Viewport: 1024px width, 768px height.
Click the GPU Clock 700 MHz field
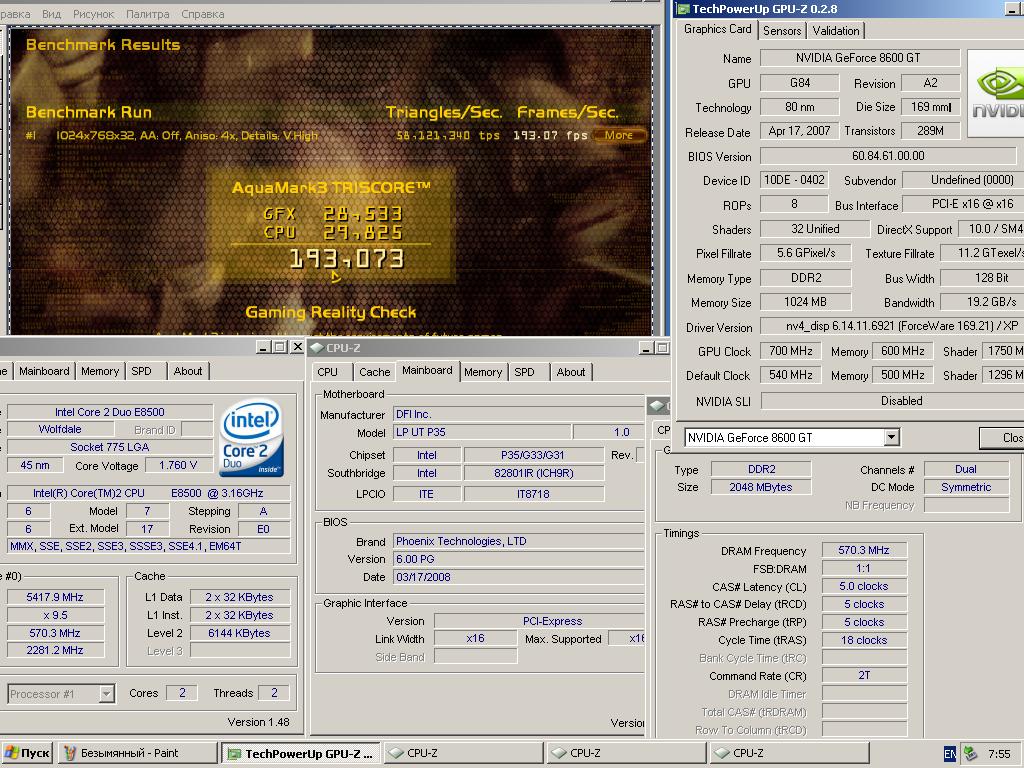click(x=791, y=351)
